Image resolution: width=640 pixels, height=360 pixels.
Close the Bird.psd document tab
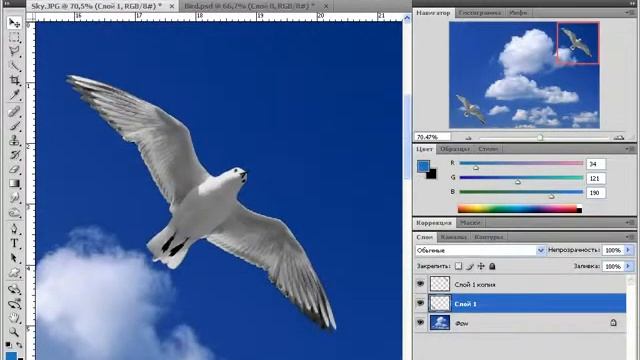coord(326,6)
